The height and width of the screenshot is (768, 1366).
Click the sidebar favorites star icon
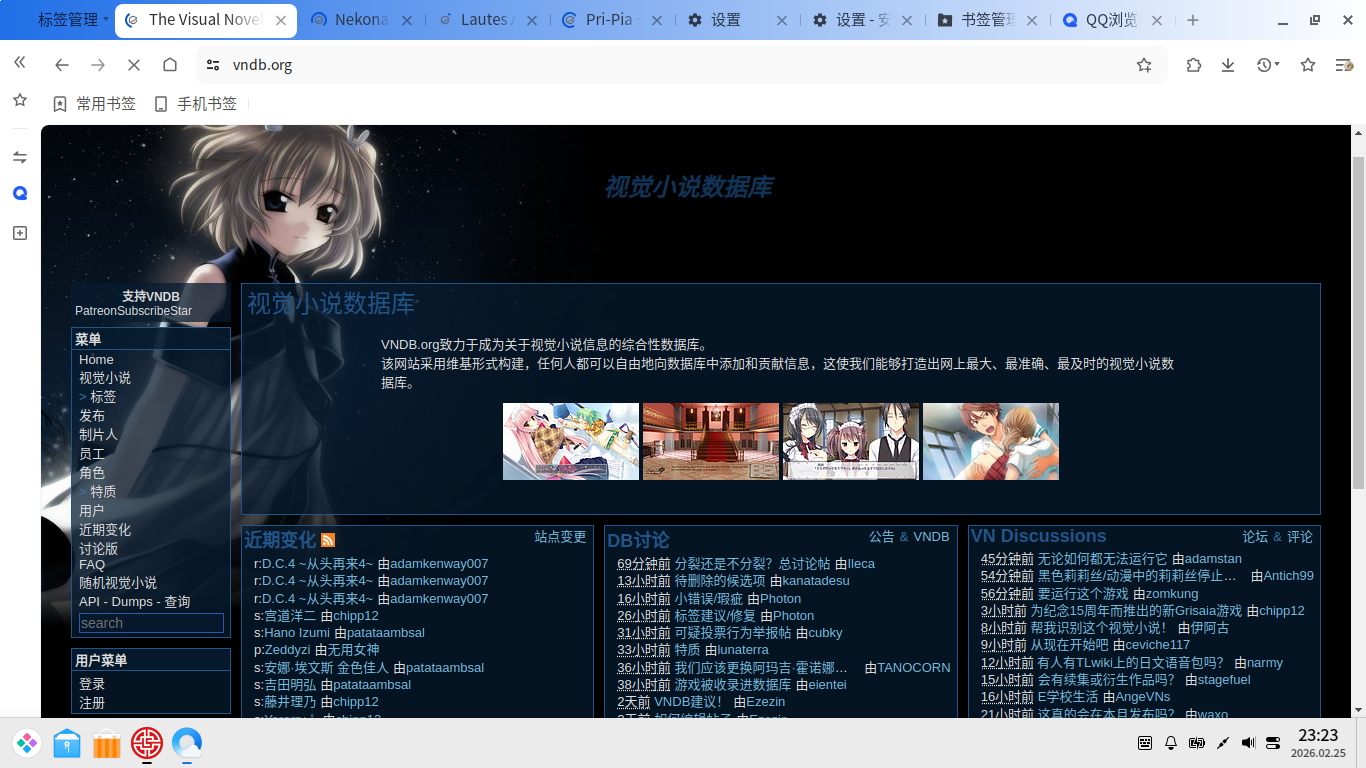point(19,100)
